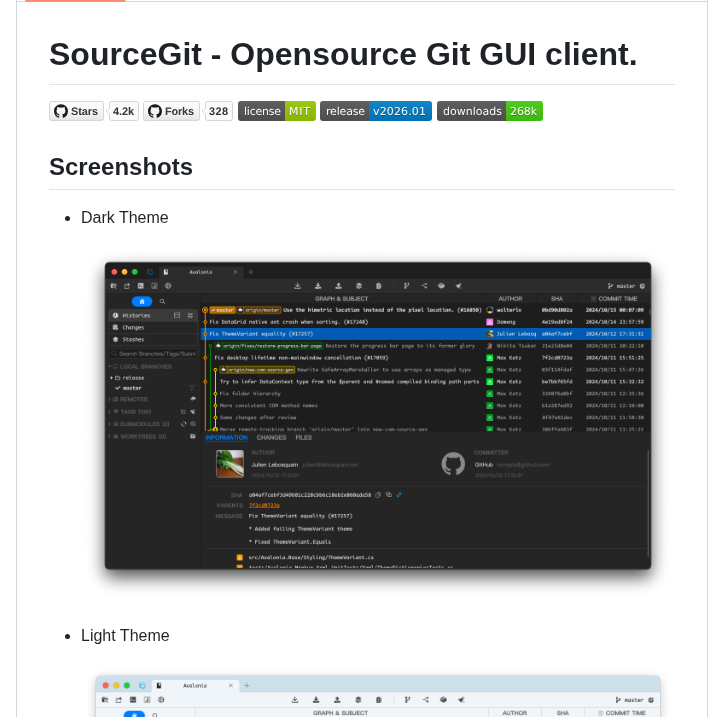Click Push icon in light theme toolbar
The width and height of the screenshot is (724, 717).
337,700
